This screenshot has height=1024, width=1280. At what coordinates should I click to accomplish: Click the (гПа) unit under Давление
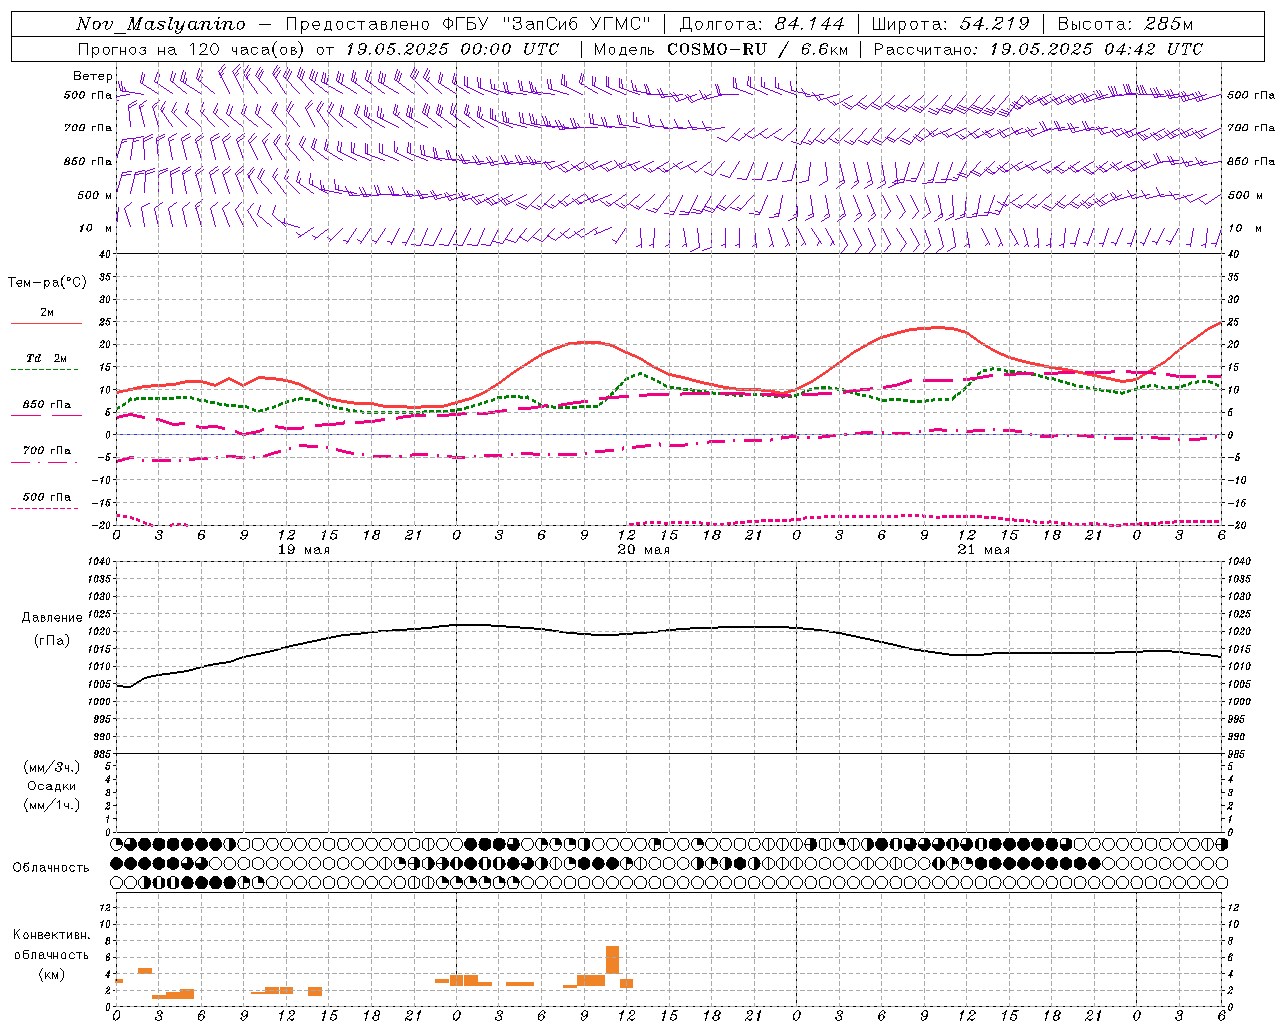(52, 641)
